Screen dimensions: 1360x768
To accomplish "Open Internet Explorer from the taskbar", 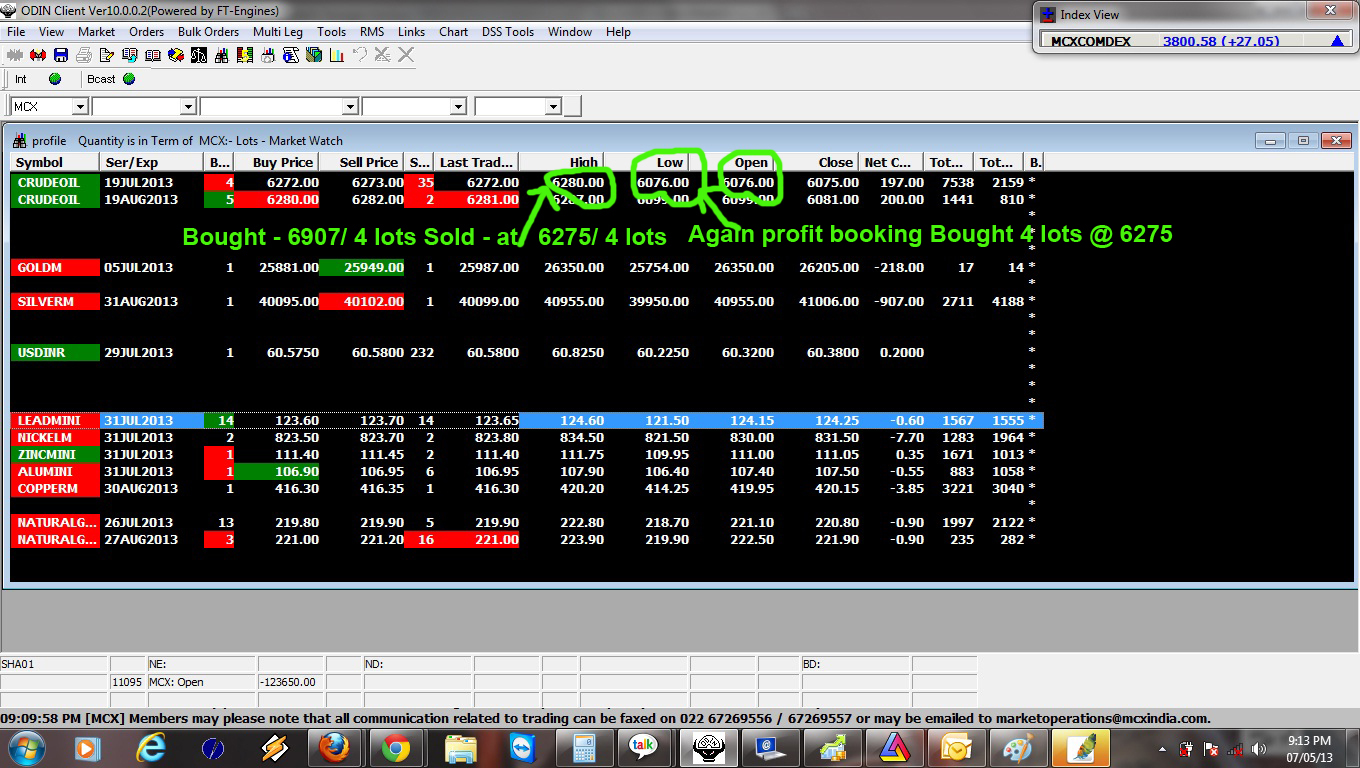I will click(x=151, y=747).
